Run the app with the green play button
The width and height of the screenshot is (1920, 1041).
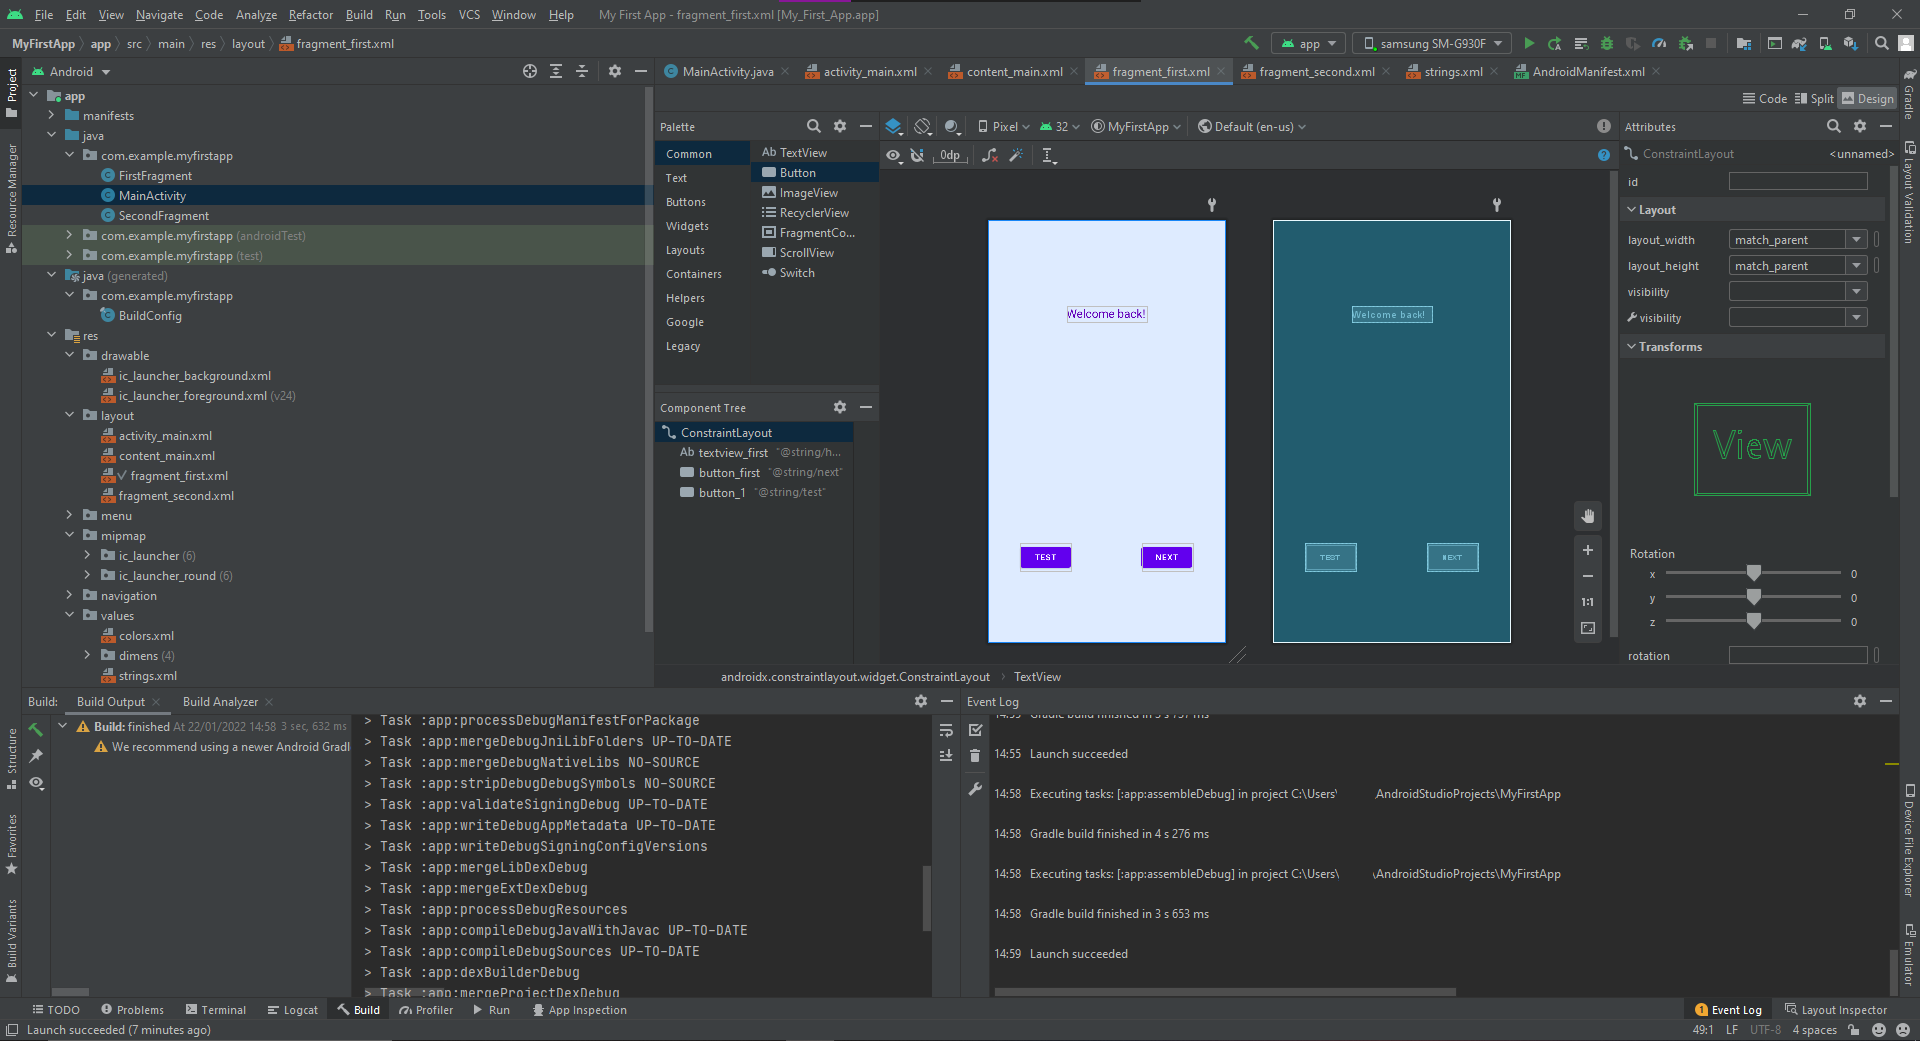pyautogui.click(x=1529, y=43)
